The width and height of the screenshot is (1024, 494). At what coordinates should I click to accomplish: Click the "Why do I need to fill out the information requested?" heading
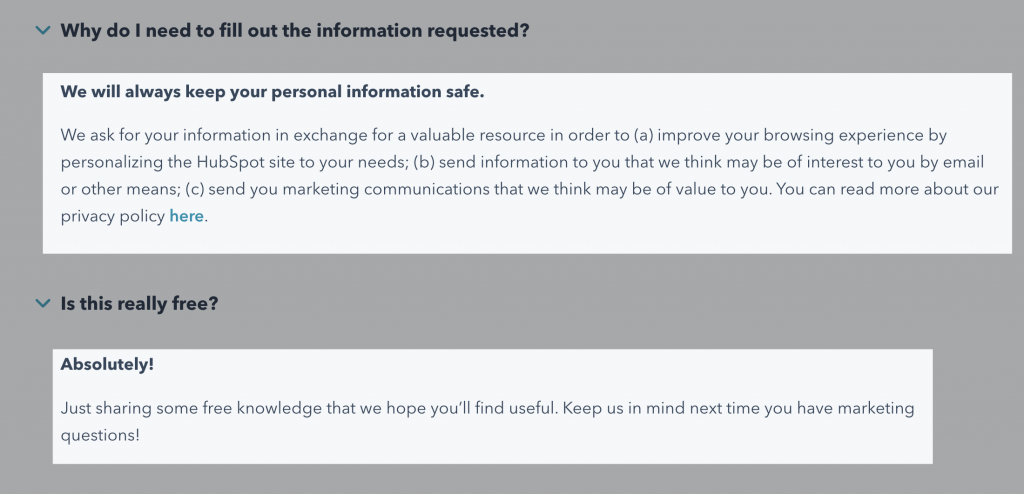tap(295, 31)
